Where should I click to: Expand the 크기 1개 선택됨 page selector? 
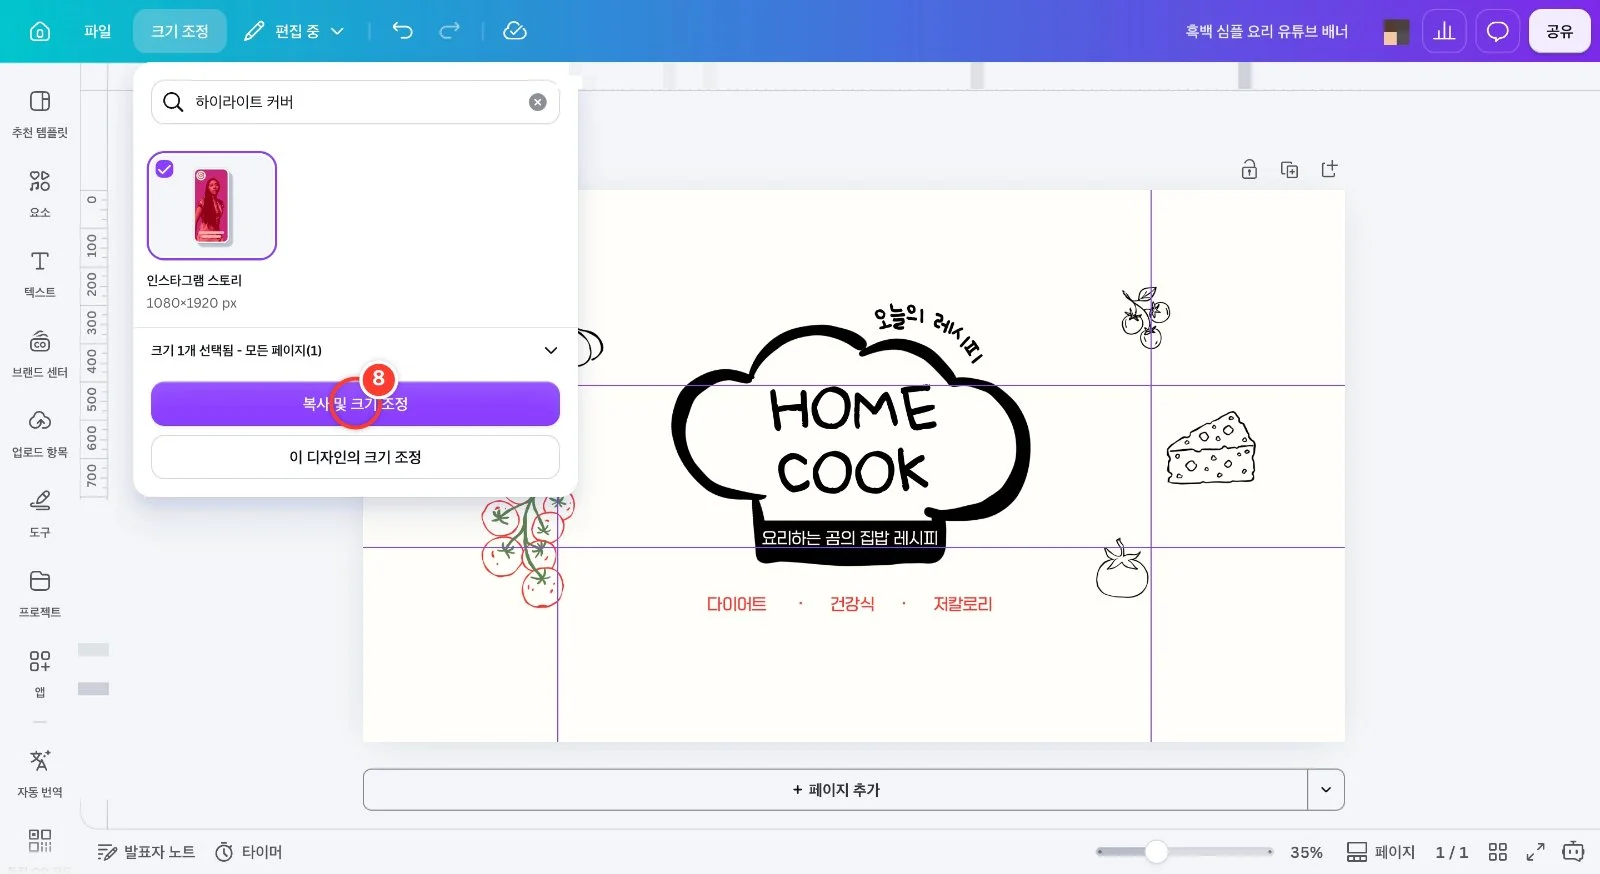pyautogui.click(x=355, y=350)
